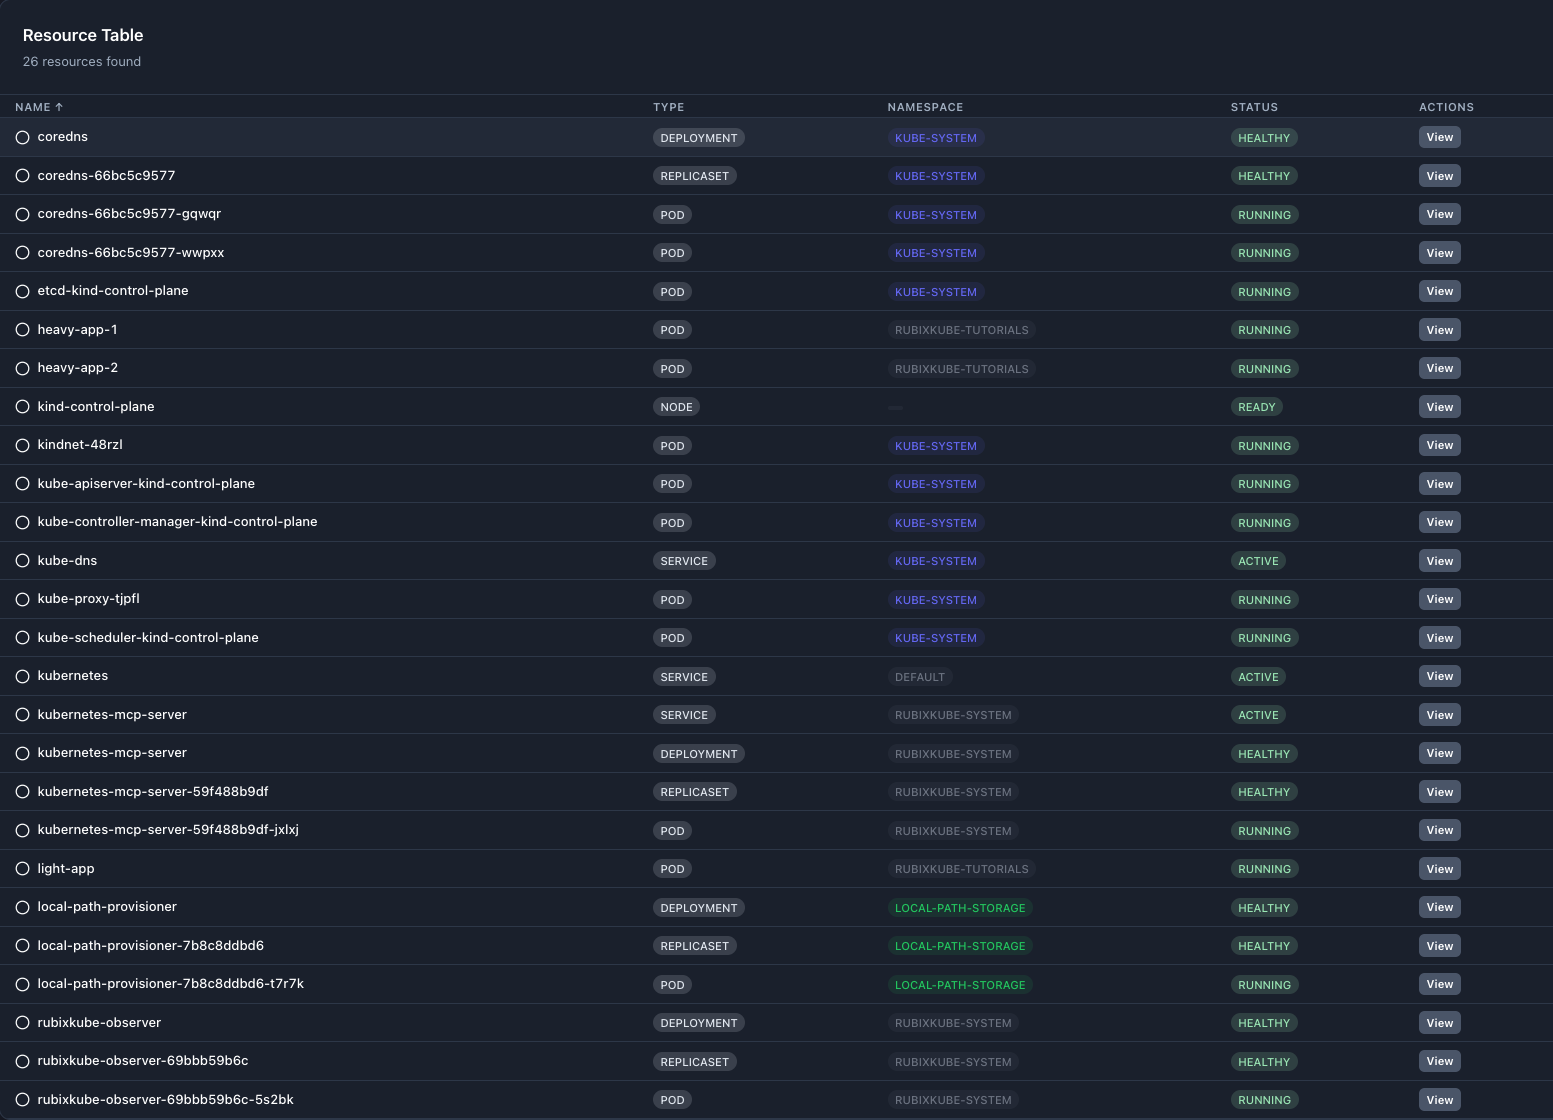The image size is (1553, 1120).
Task: View the etcd-kind-control-plane pod
Action: pos(1439,291)
